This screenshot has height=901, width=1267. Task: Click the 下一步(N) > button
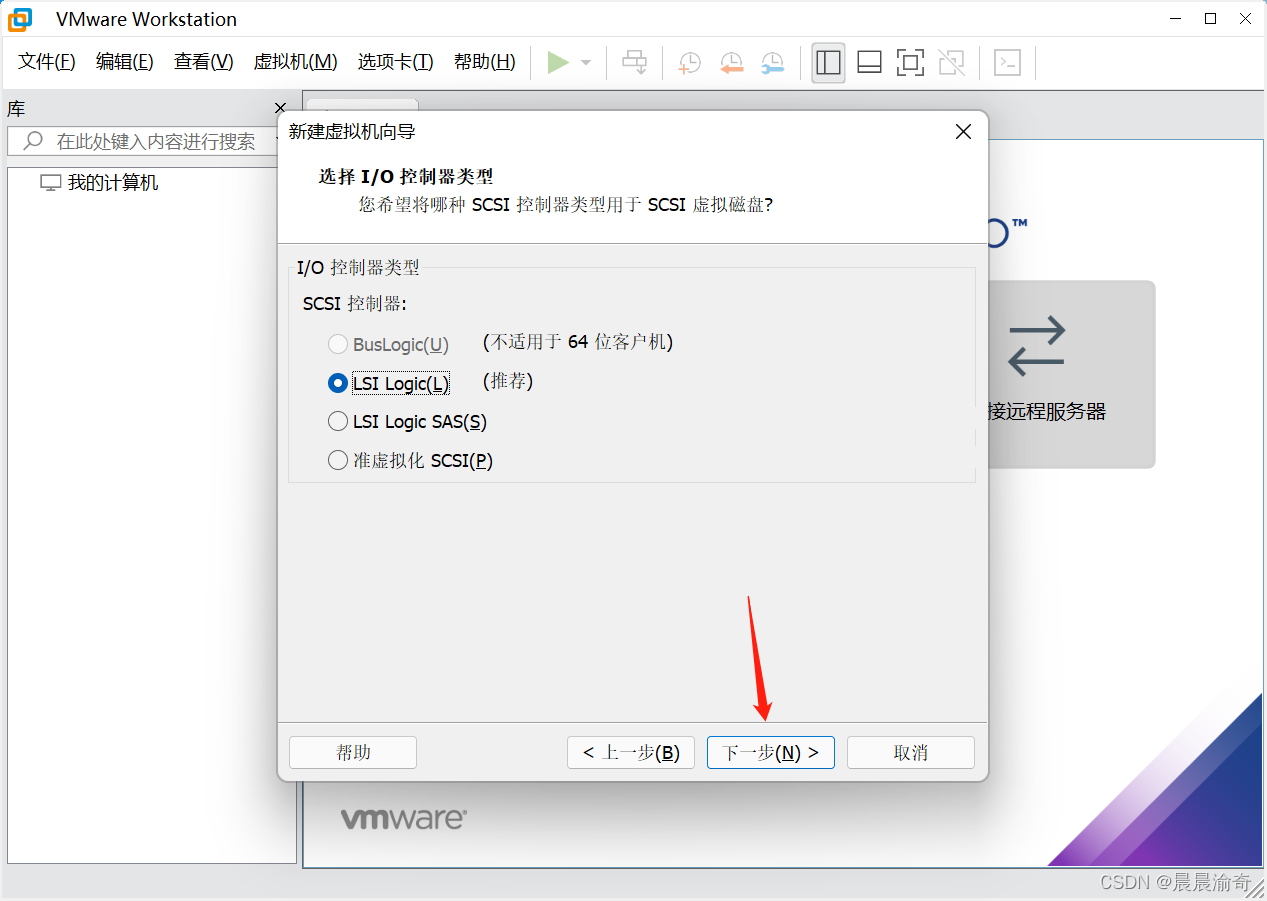(771, 753)
